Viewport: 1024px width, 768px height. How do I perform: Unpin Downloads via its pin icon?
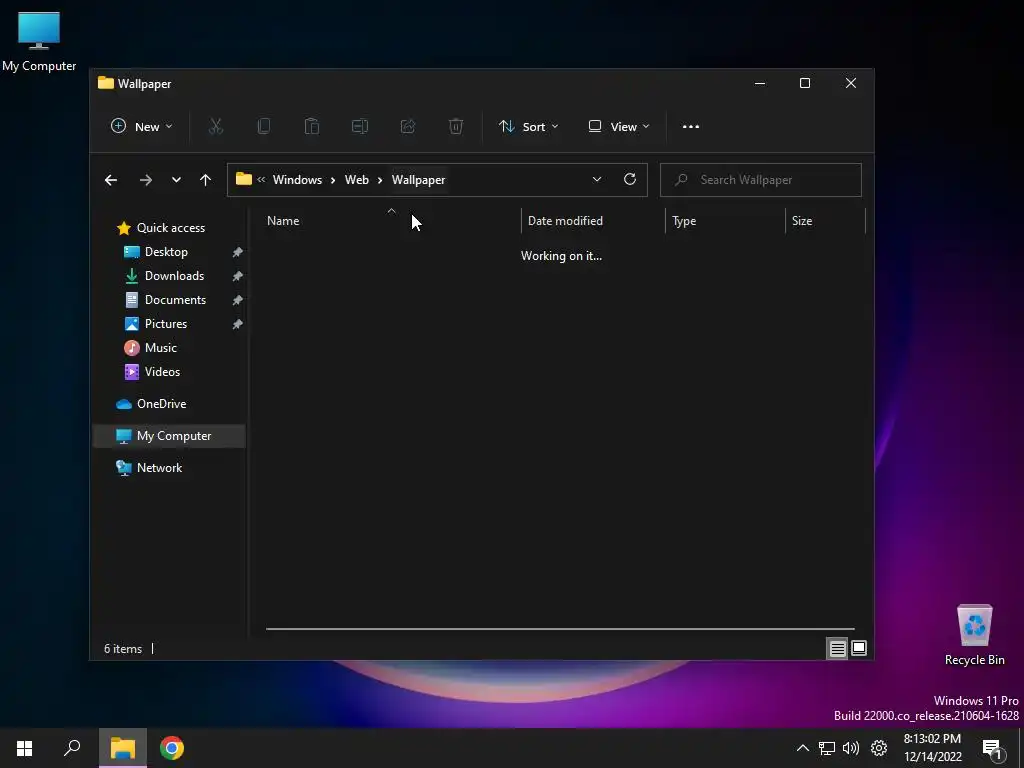coord(238,276)
